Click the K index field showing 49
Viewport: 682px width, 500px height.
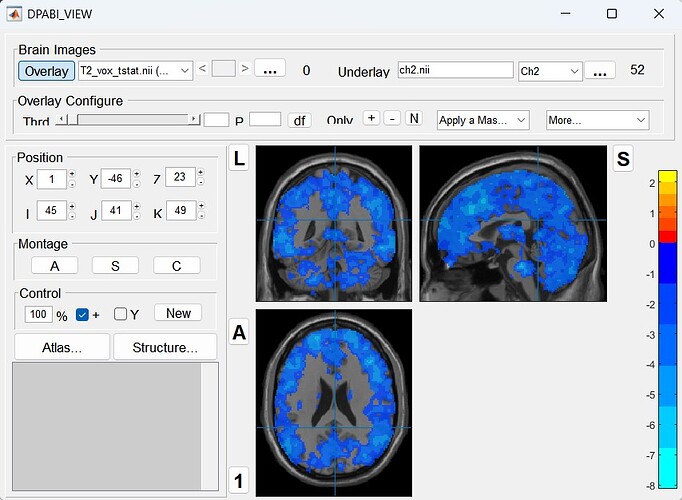(x=181, y=210)
